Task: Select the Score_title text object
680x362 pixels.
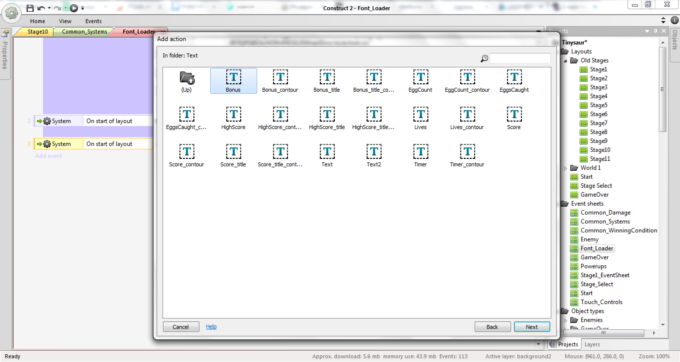Action: click(233, 155)
